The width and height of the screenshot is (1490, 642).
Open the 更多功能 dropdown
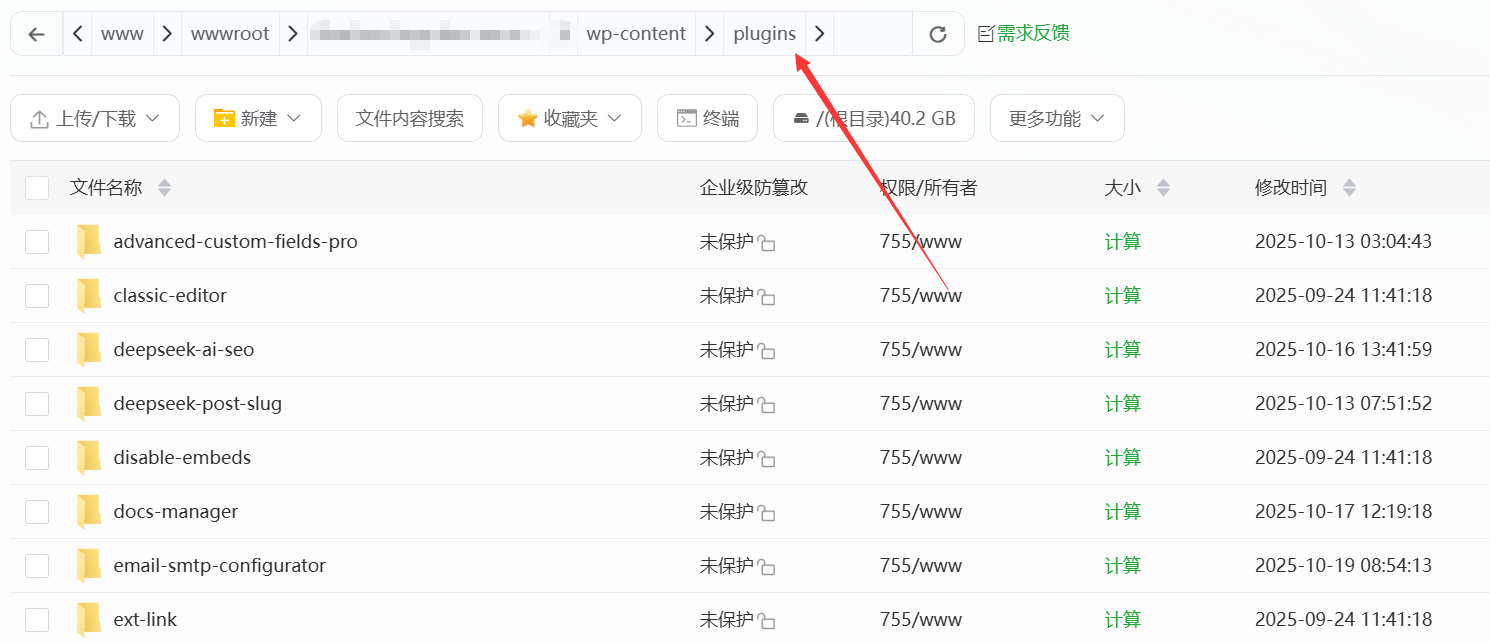[1057, 118]
